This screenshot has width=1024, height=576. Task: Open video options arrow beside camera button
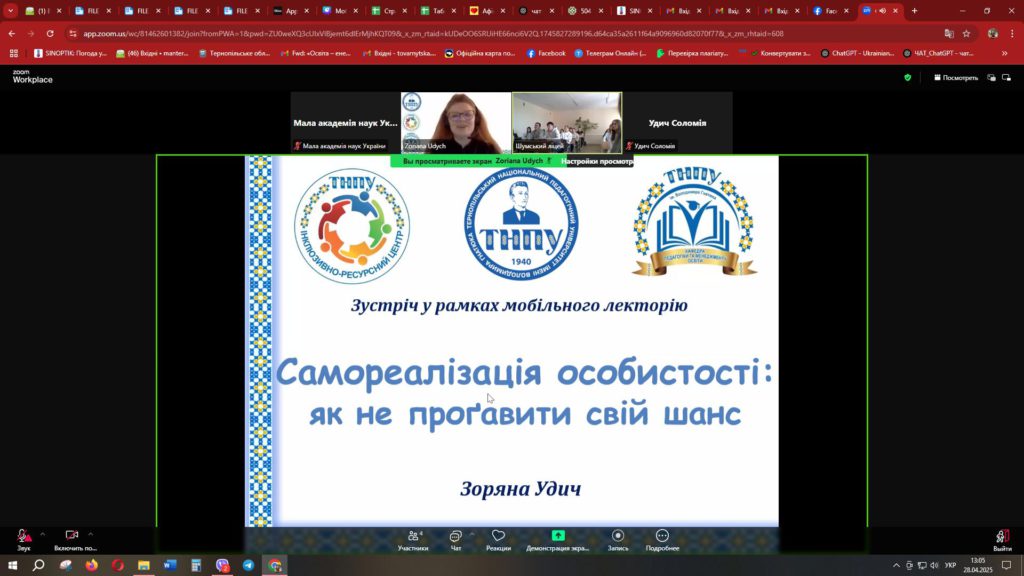coord(90,534)
